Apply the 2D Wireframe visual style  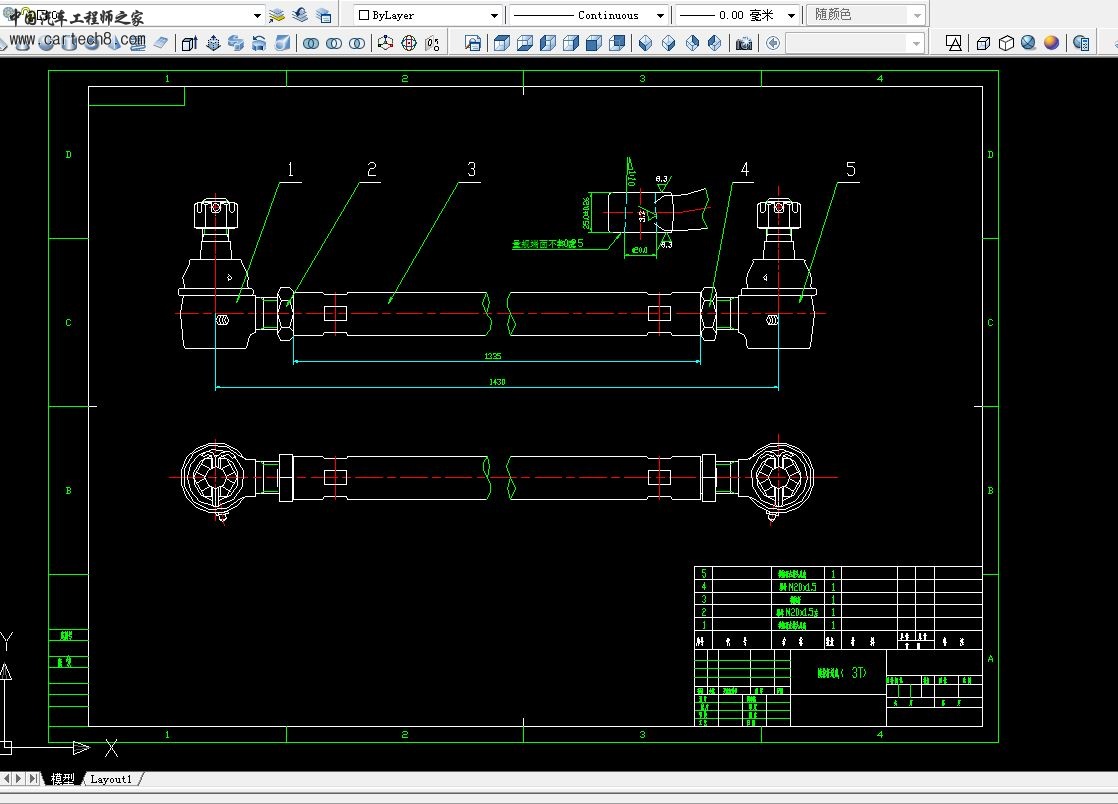tap(954, 43)
